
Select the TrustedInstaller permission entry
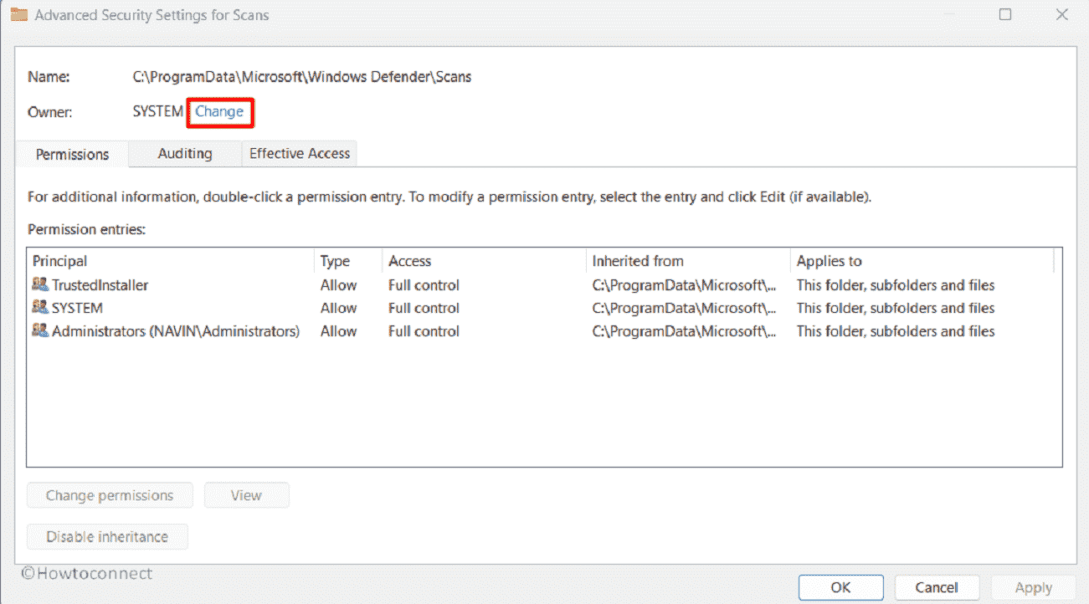click(100, 285)
